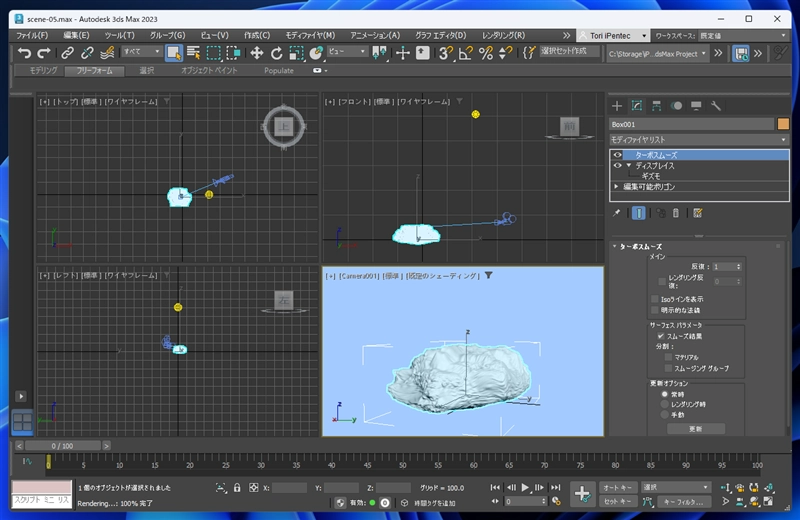Select the Link tool icon
The height and width of the screenshot is (520, 800).
pos(67,53)
